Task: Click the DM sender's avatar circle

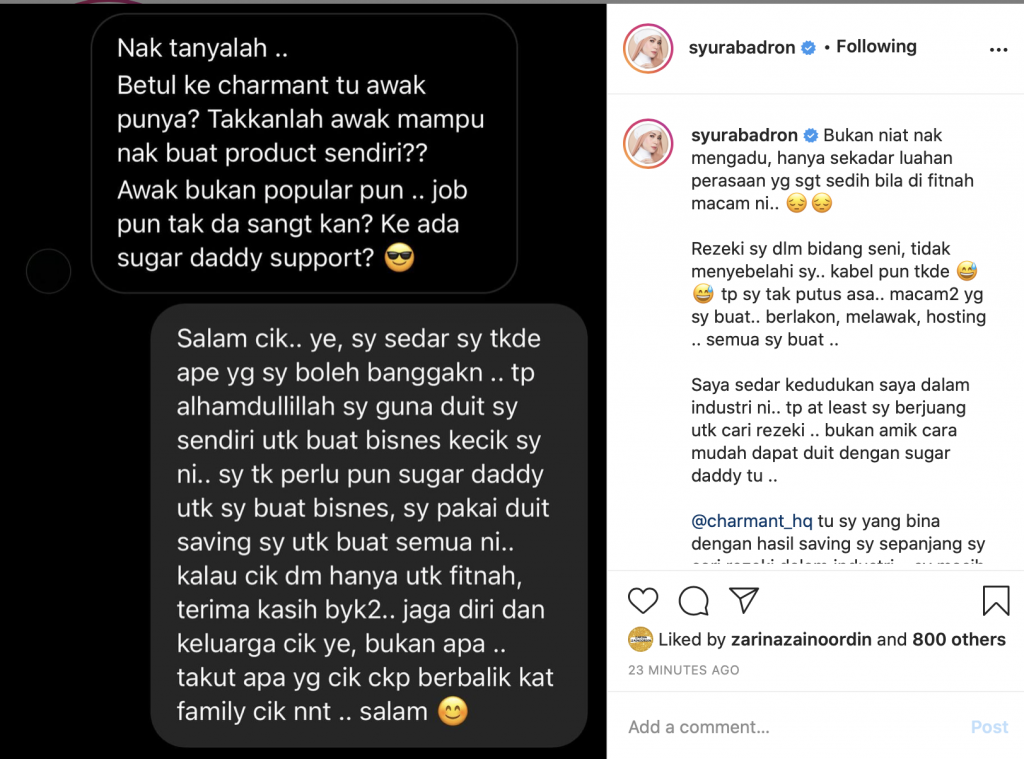Action: point(48,270)
